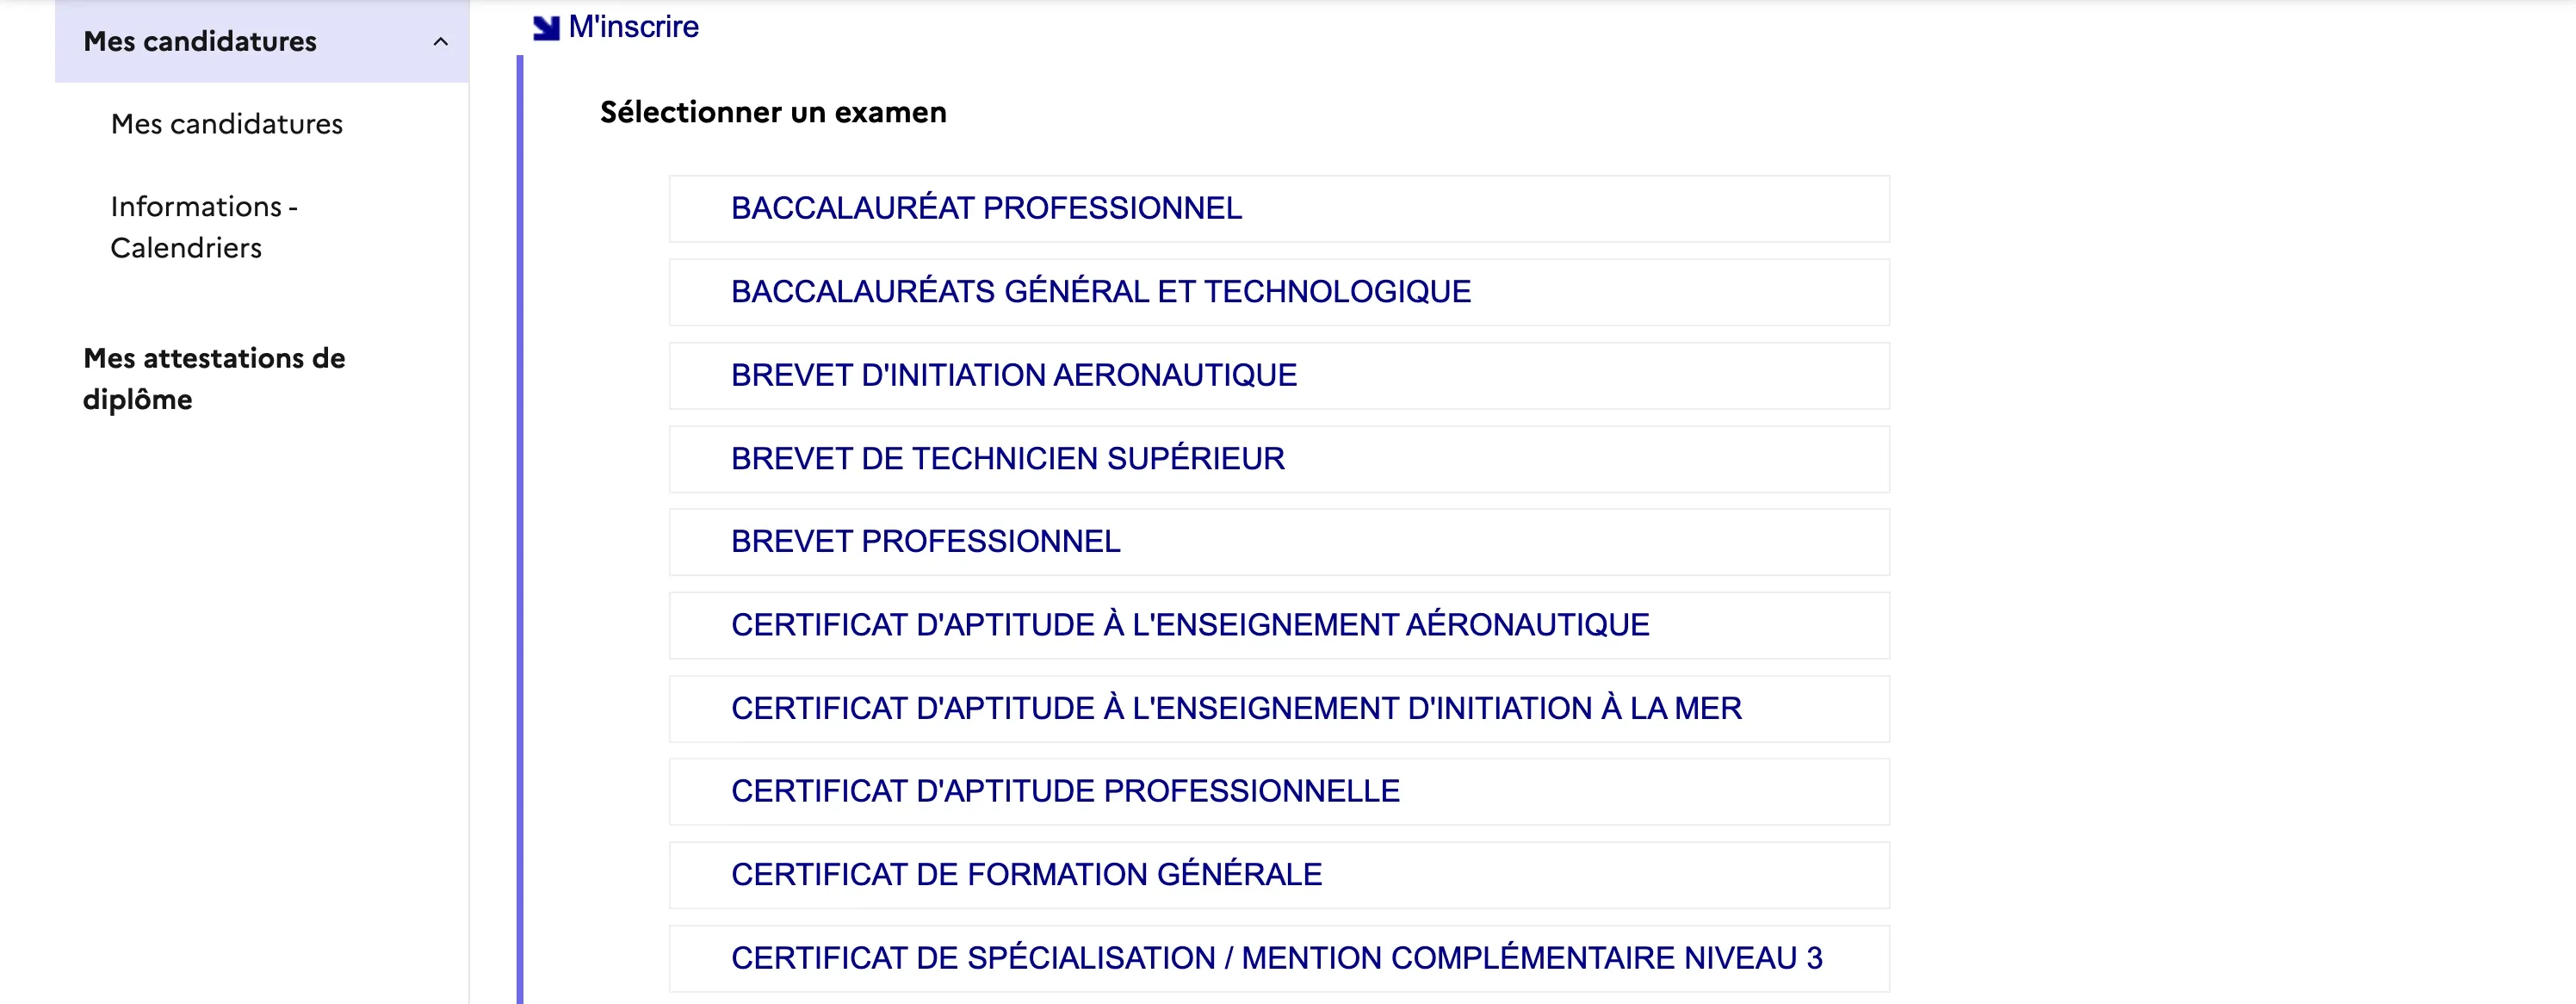Viewport: 2576px width, 1004px height.
Task: Select the Baccalauréat Professionnel exam
Action: coord(986,209)
